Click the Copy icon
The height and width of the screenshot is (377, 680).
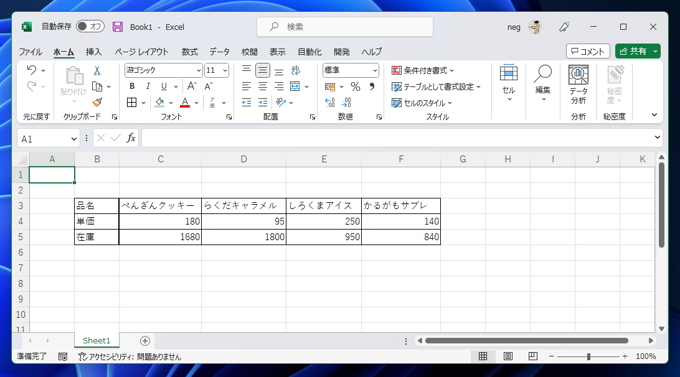[x=97, y=87]
